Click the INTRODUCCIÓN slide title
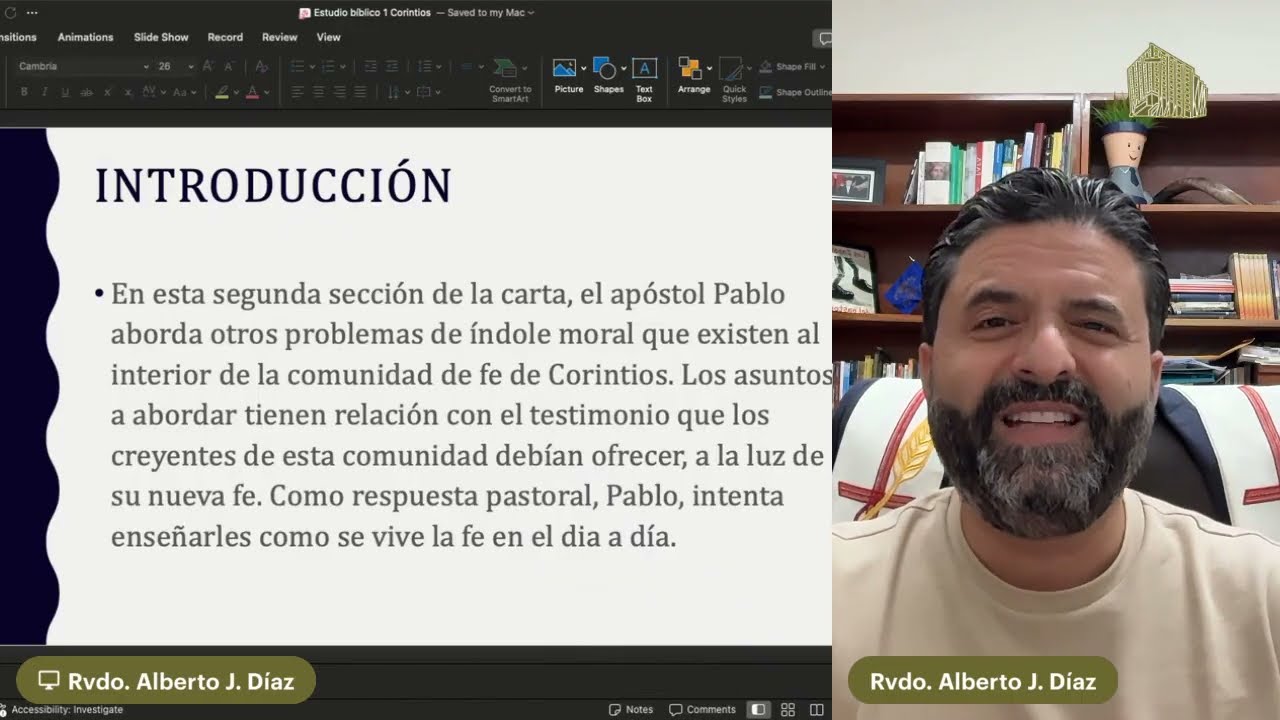 click(273, 186)
